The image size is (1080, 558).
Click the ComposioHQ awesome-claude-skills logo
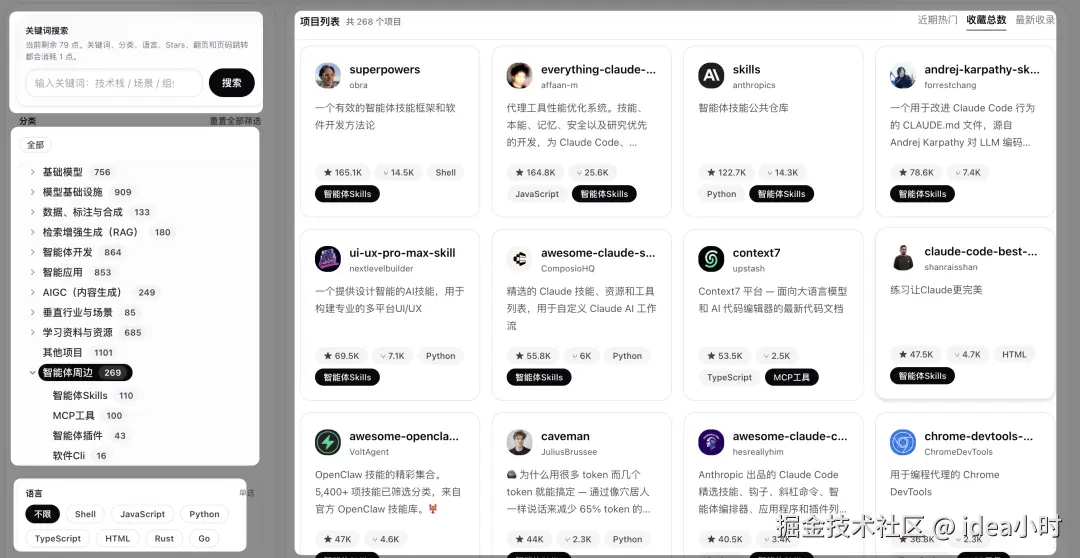519,259
